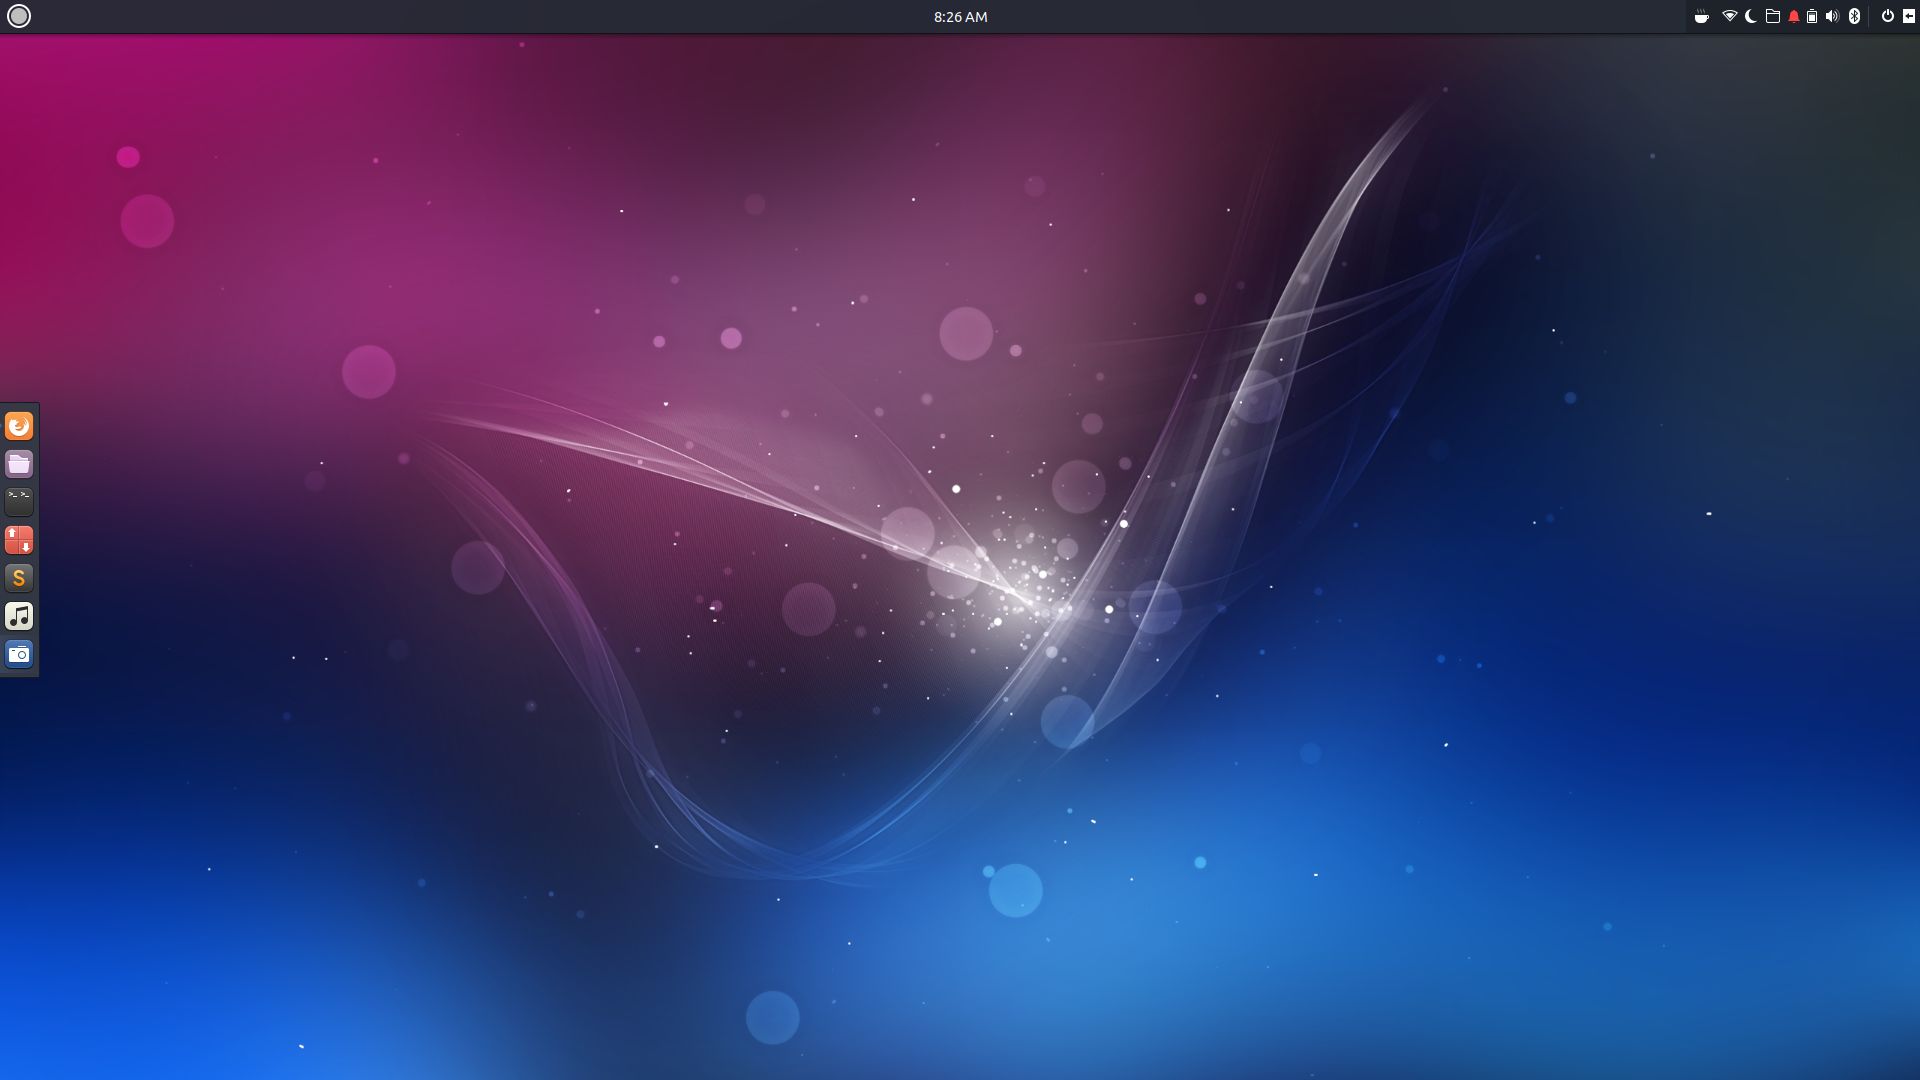Launch Sublime Text from the dock
1920x1080 pixels.
19,578
